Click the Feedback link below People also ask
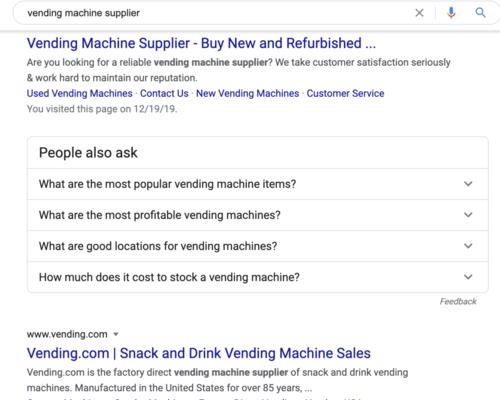The image size is (500, 400). [x=458, y=301]
